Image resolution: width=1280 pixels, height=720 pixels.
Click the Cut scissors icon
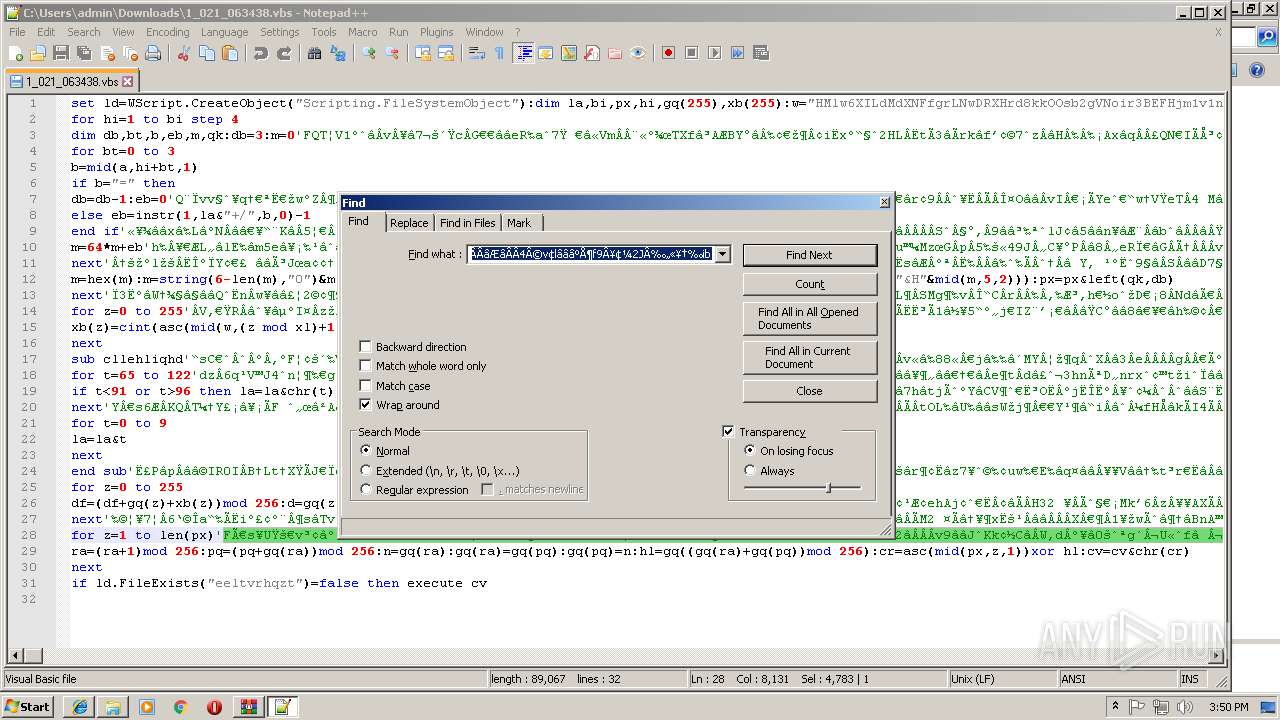184,53
